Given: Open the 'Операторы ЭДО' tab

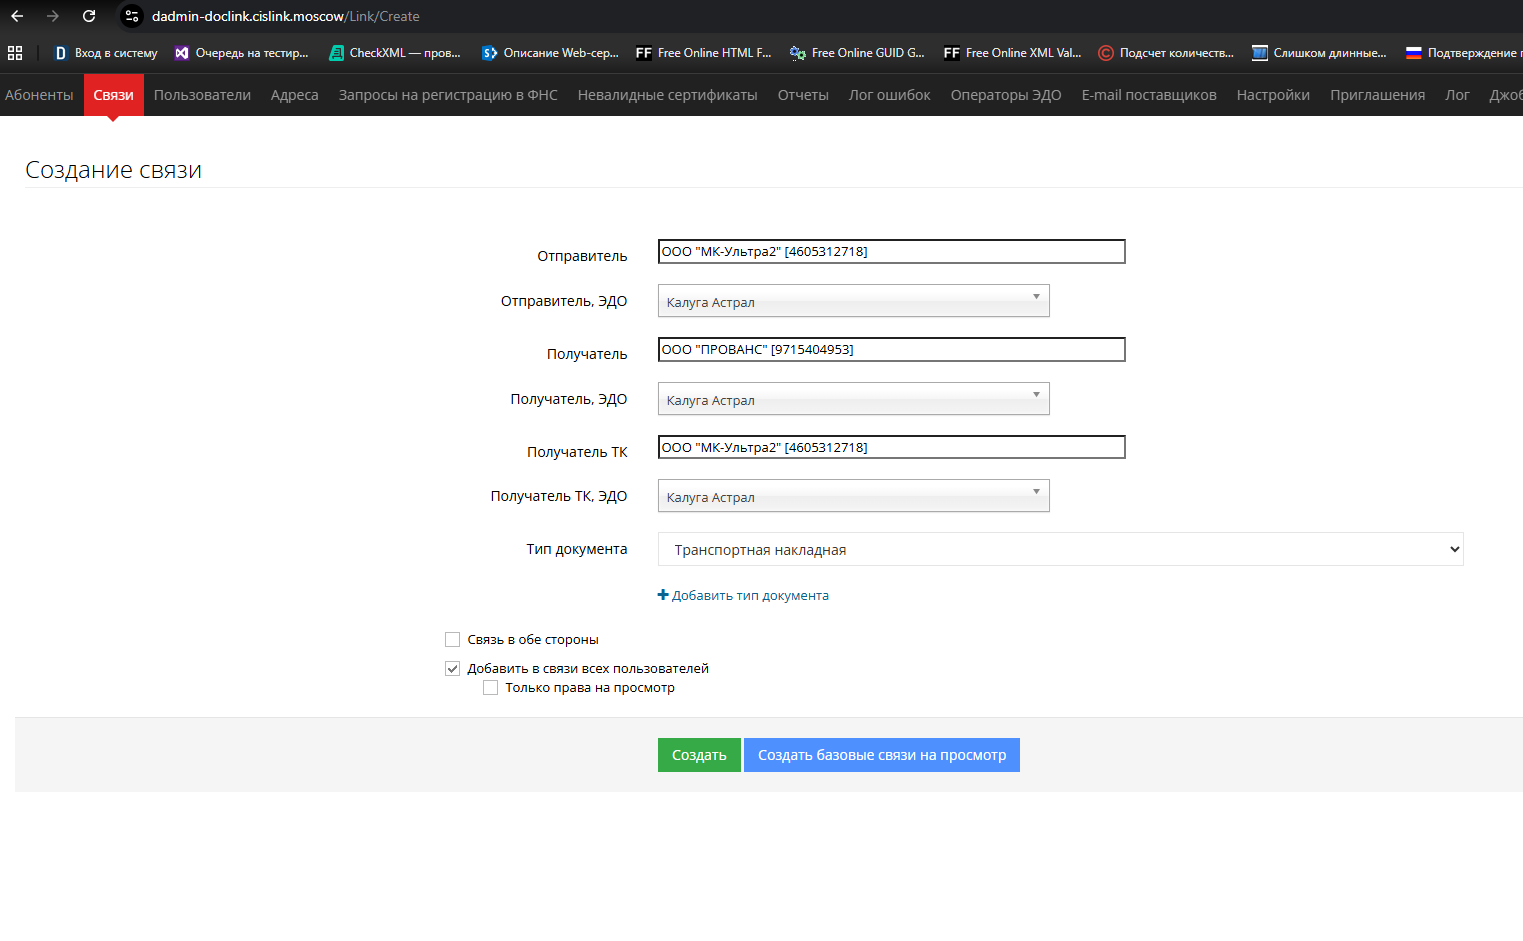Looking at the screenshot, I should (x=1006, y=95).
